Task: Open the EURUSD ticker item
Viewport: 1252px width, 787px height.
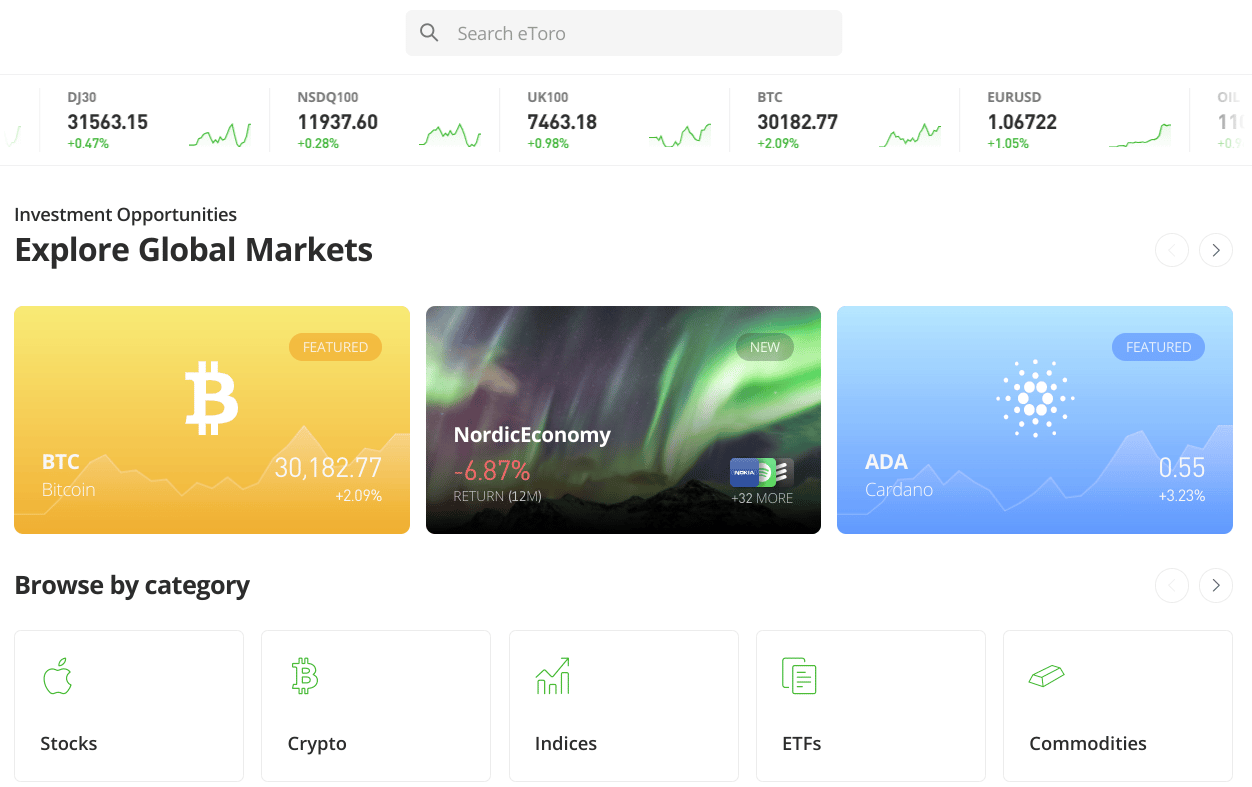Action: tap(1075, 120)
